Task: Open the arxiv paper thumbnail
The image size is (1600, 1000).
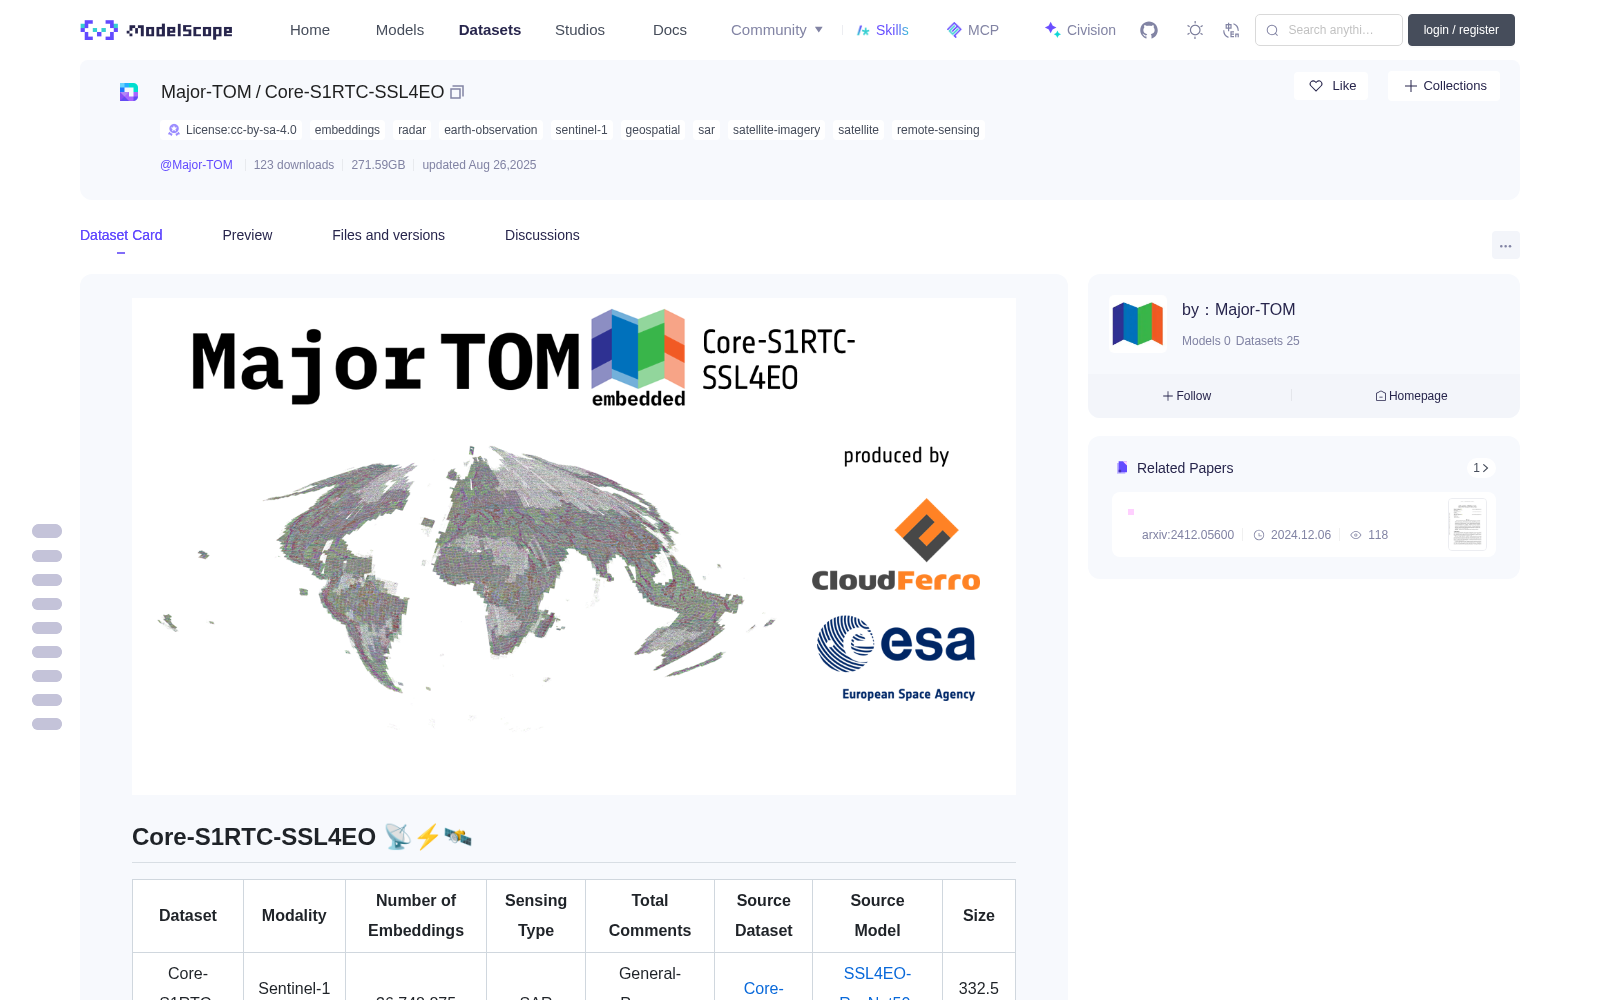Action: click(1467, 524)
